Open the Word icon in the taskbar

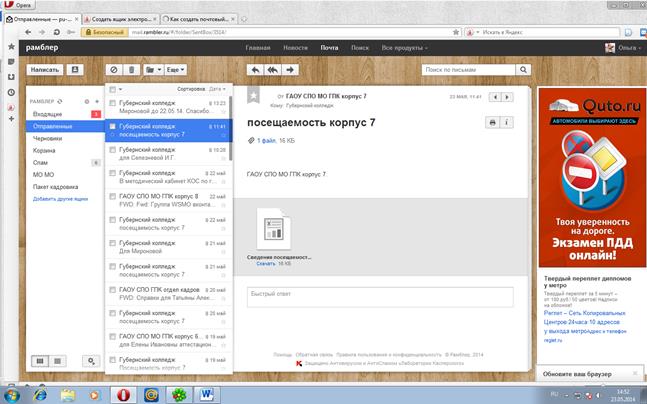[208, 395]
